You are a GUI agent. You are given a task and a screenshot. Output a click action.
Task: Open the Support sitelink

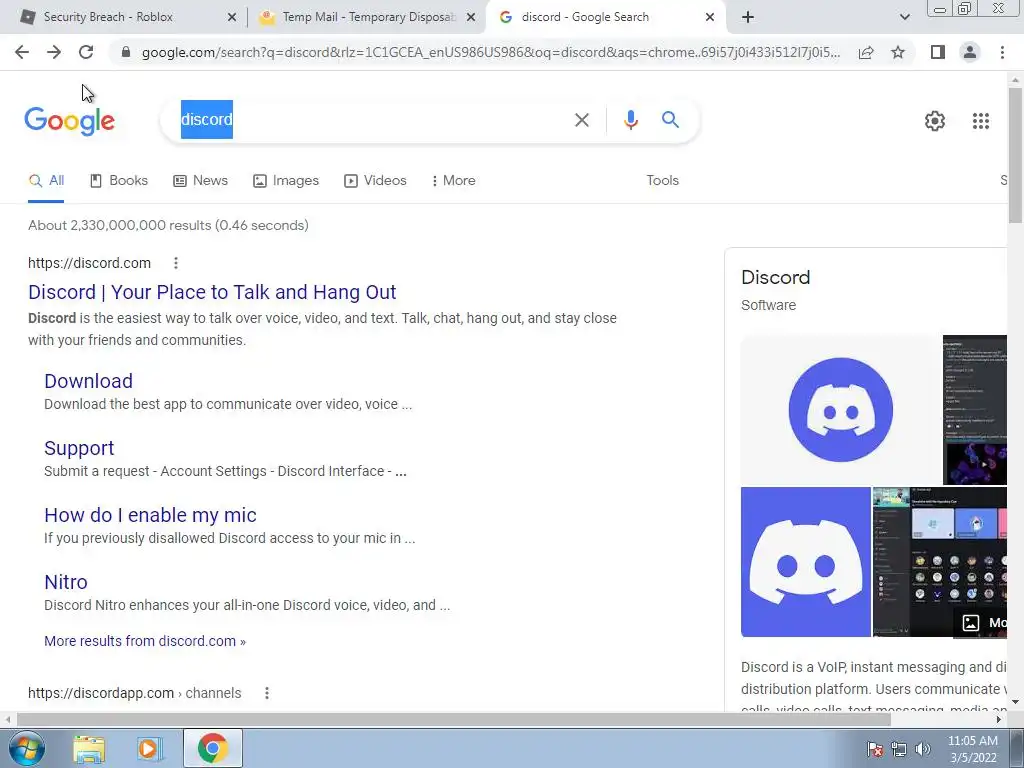tap(79, 448)
